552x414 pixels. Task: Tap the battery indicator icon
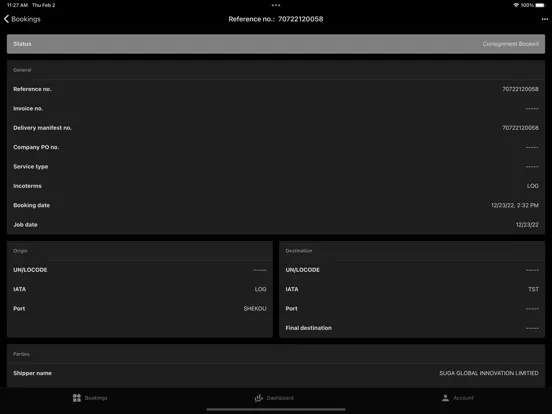(540, 5)
